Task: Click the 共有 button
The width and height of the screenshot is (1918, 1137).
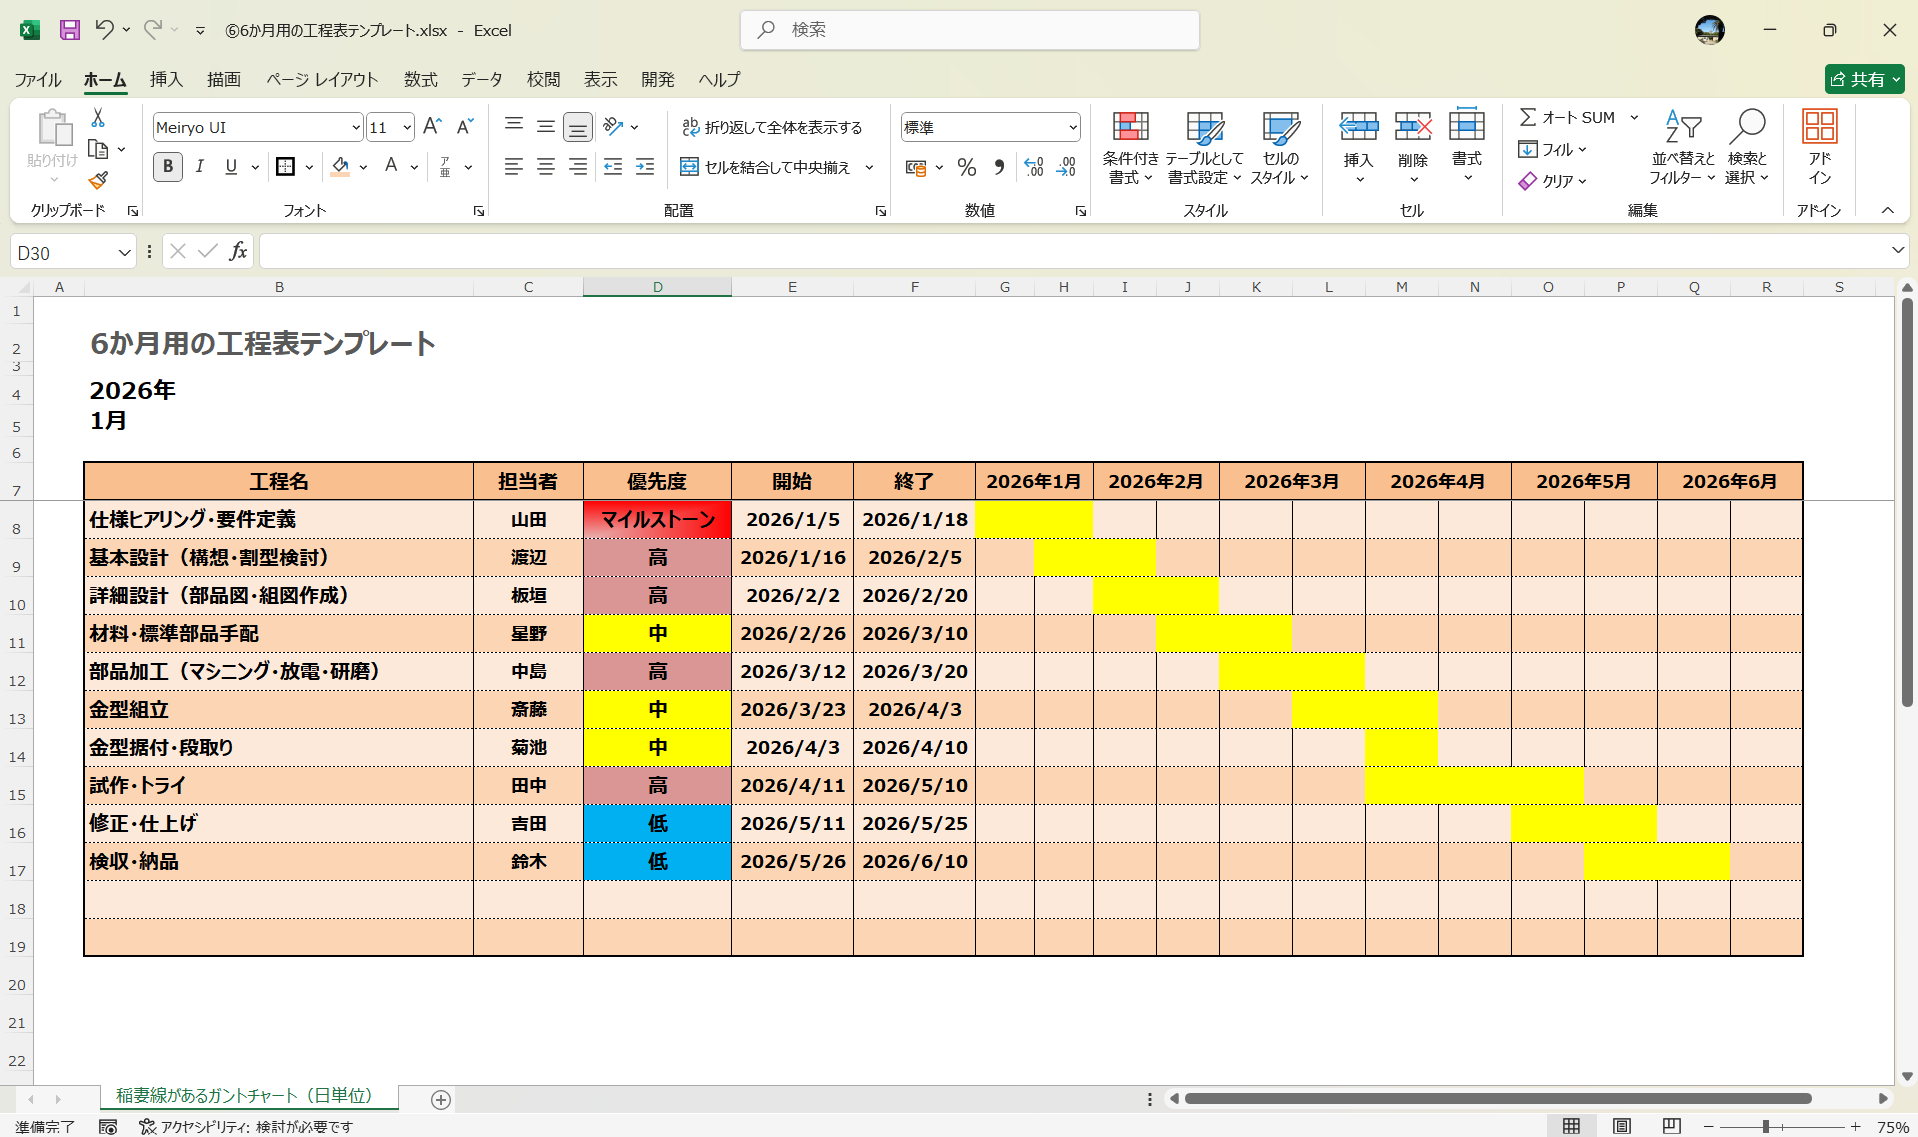Action: 1863,79
